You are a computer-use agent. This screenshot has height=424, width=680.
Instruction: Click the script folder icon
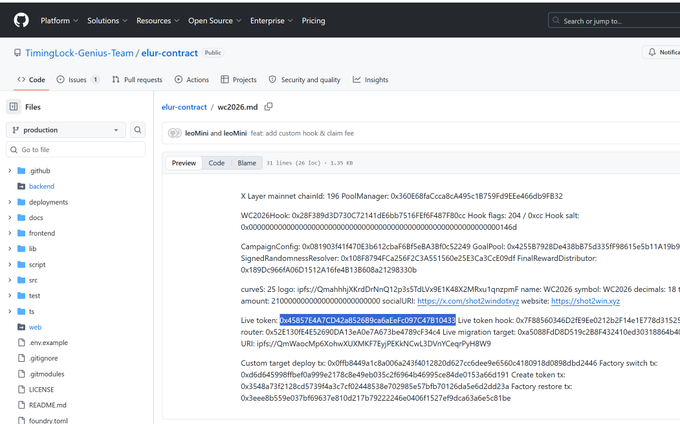(21, 264)
